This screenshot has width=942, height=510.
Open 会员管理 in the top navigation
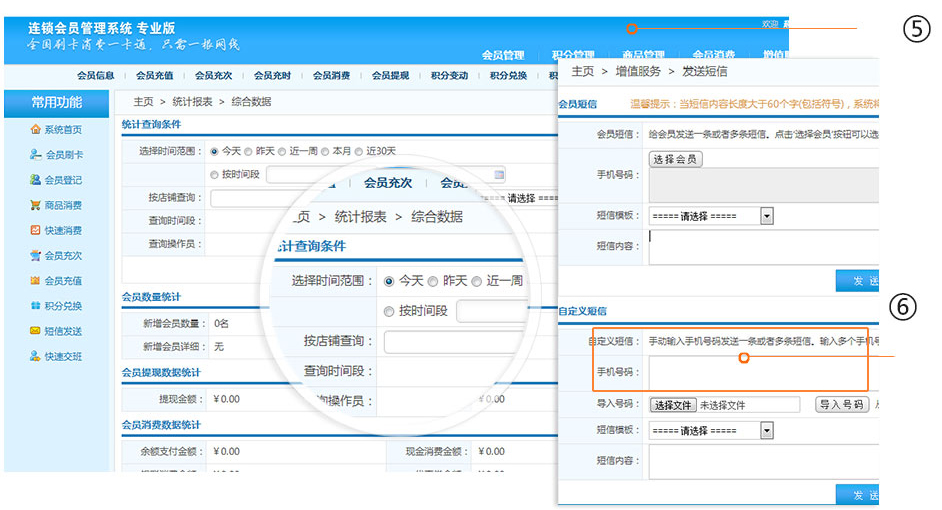coord(503,55)
